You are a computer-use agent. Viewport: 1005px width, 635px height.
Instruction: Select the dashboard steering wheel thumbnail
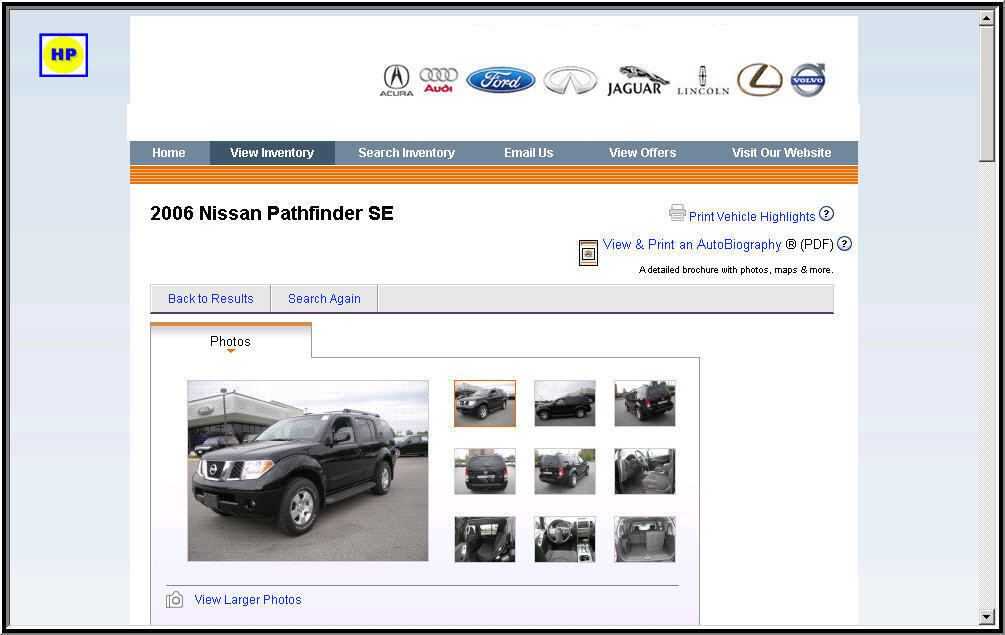(x=565, y=540)
